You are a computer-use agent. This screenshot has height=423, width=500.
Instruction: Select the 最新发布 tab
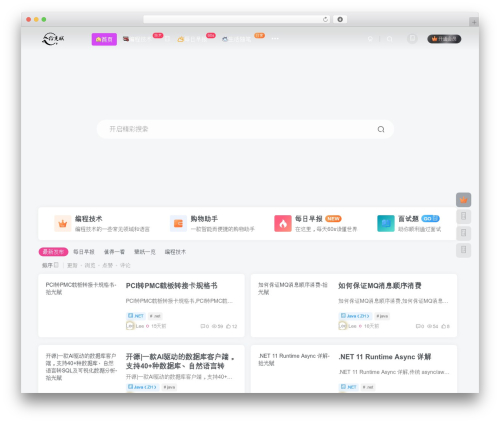coord(53,252)
